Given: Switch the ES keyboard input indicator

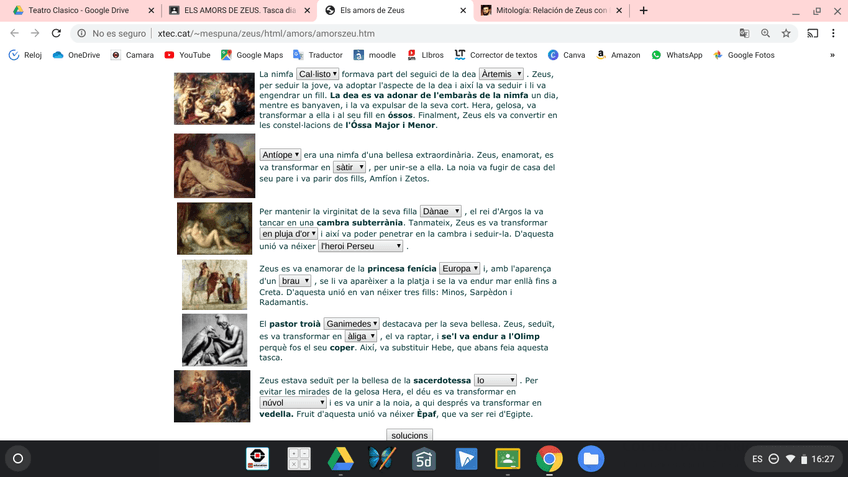Looking at the screenshot, I should coord(757,459).
